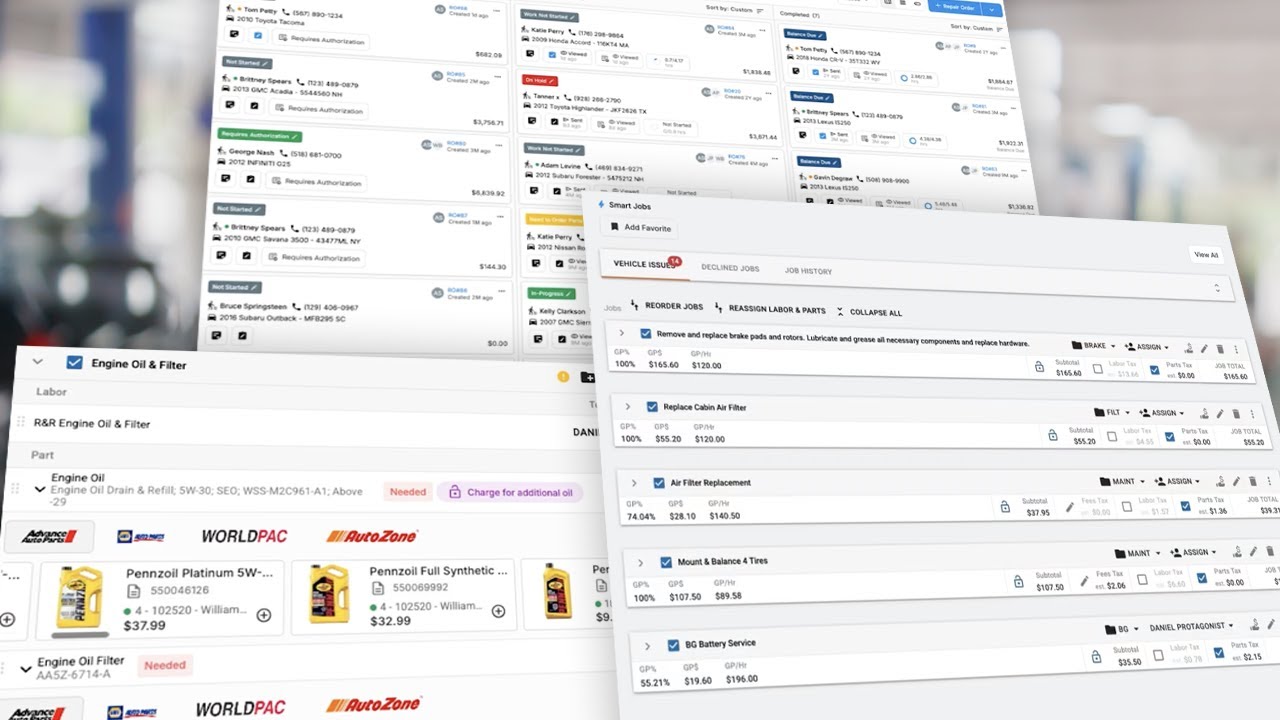
Task: Click George Nash's Requires Authorization button
Action: point(316,182)
